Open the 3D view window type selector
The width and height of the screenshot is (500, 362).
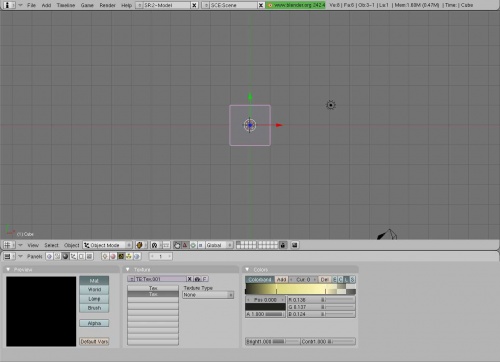(9, 245)
